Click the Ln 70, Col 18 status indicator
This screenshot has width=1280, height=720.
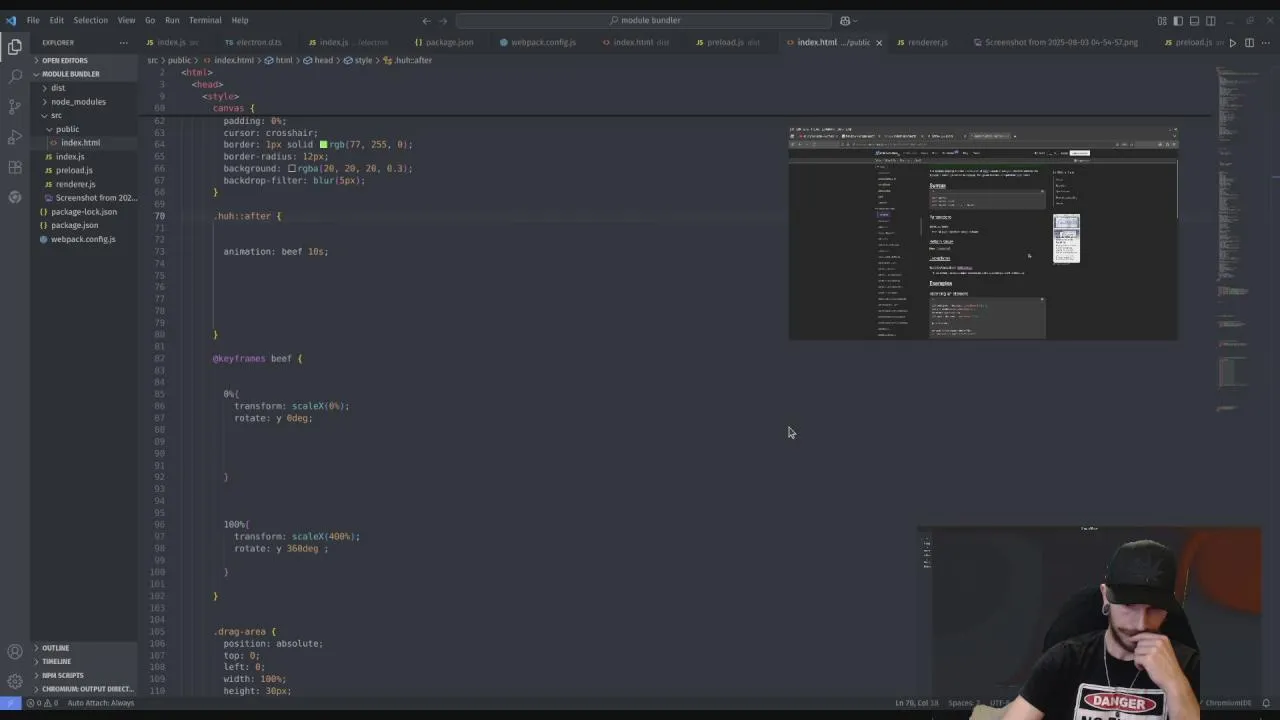coord(916,703)
